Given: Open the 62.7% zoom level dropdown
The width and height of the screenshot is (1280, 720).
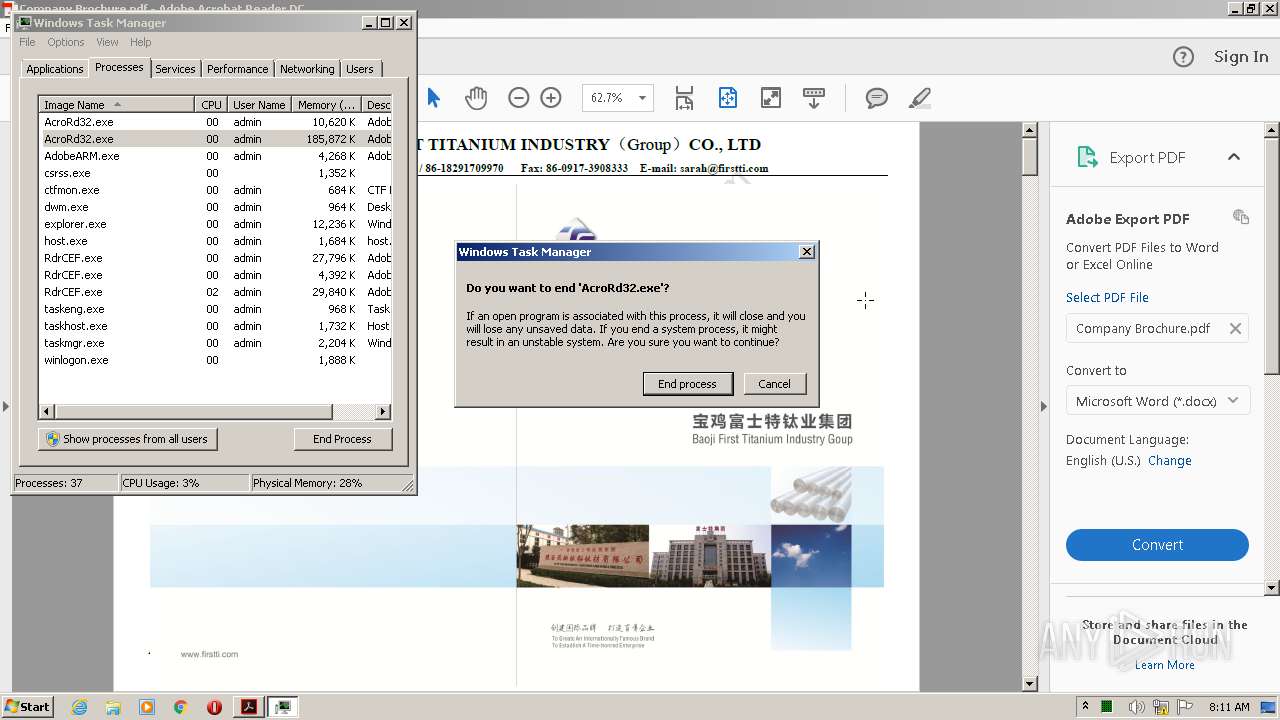Looking at the screenshot, I should point(642,98).
